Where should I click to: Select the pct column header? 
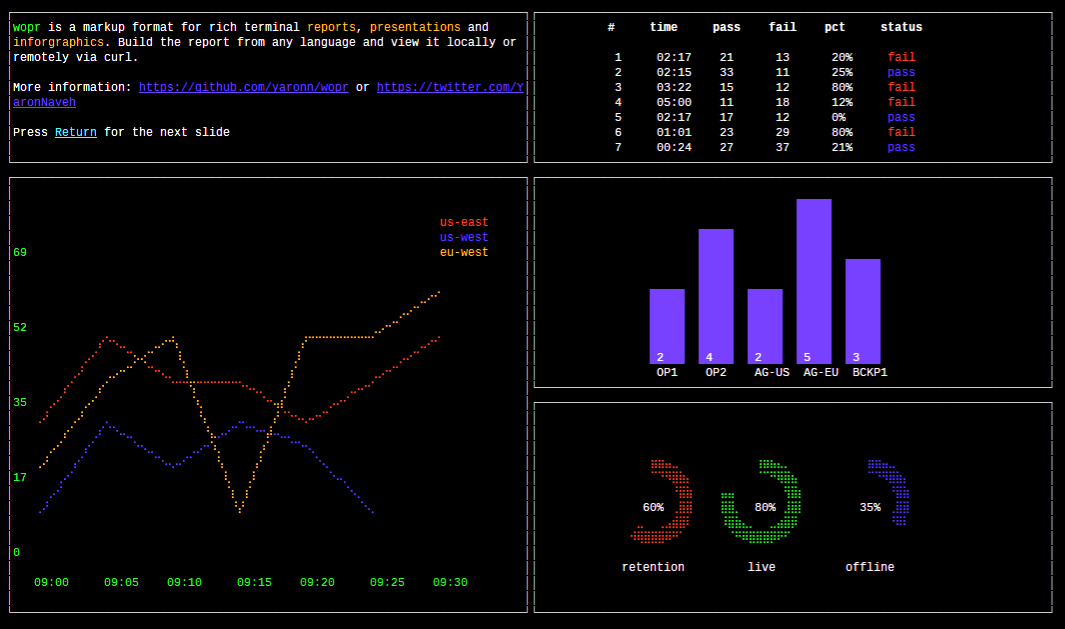click(834, 27)
